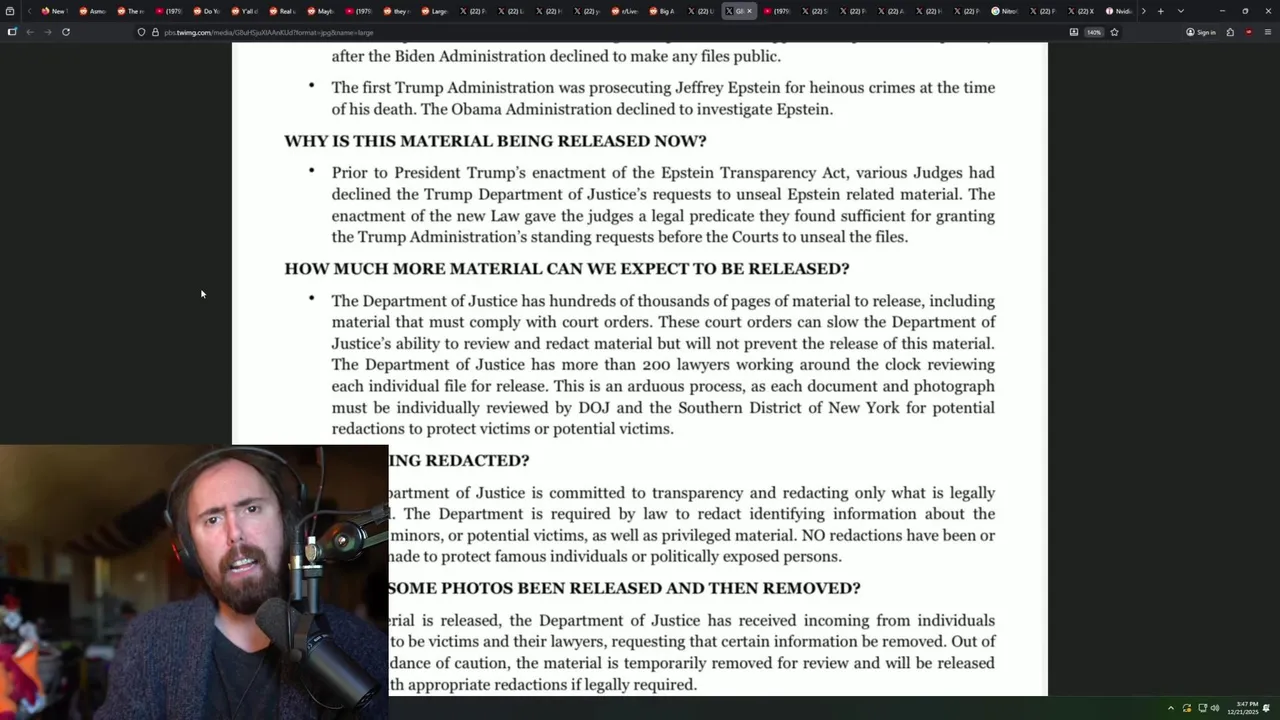The width and height of the screenshot is (1280, 720).
Task: Switch to the "The re" Reddit tab
Action: coord(130,11)
